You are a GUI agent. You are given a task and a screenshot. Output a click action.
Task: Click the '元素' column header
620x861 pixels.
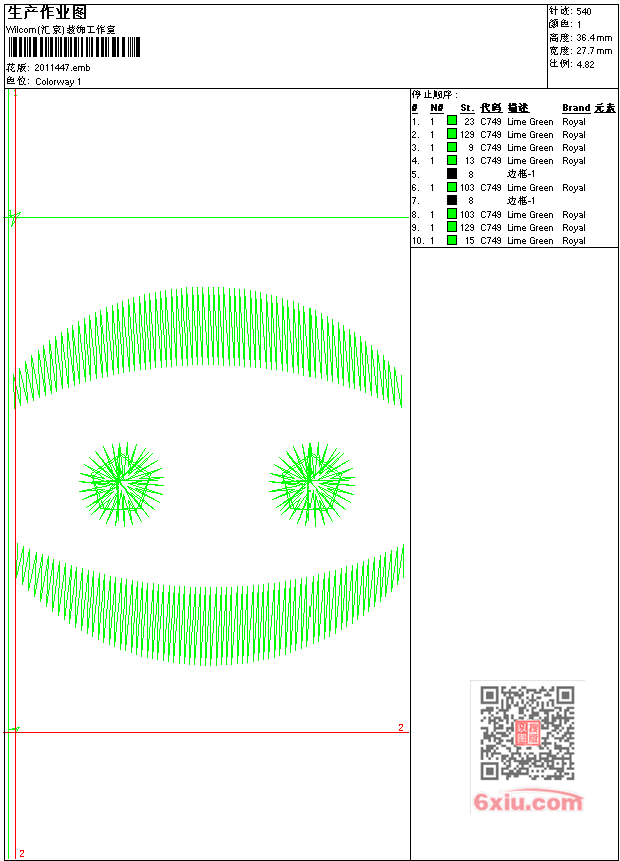605,108
